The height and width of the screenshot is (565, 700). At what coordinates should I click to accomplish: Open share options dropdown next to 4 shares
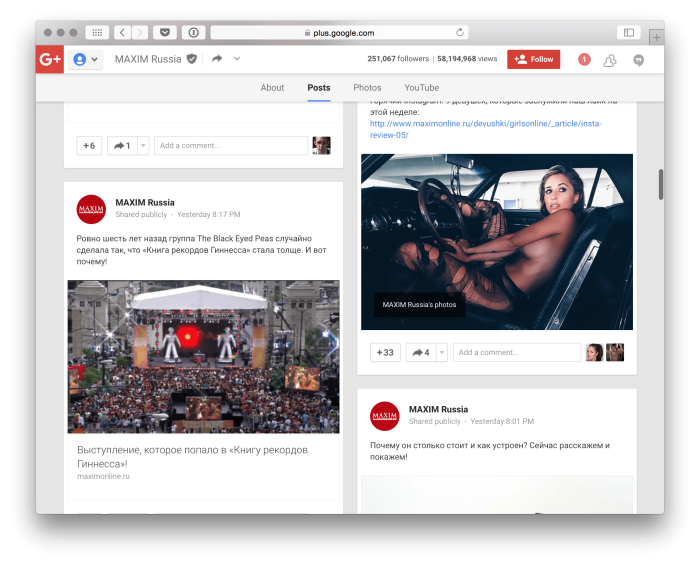pyautogui.click(x=442, y=352)
